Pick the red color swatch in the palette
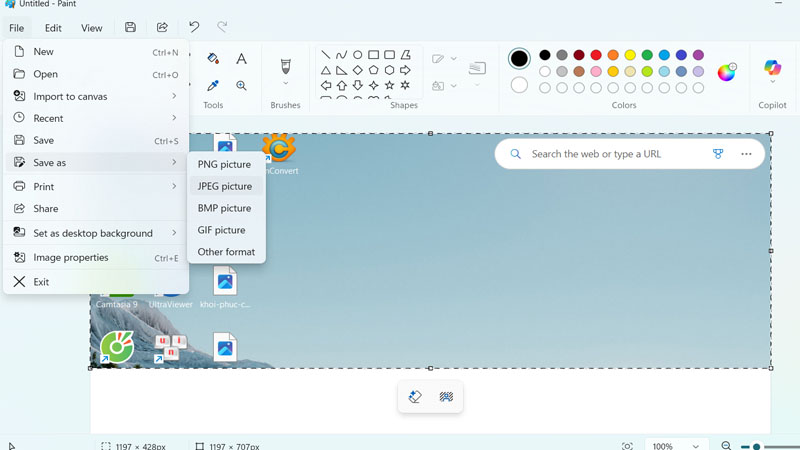 (x=596, y=55)
